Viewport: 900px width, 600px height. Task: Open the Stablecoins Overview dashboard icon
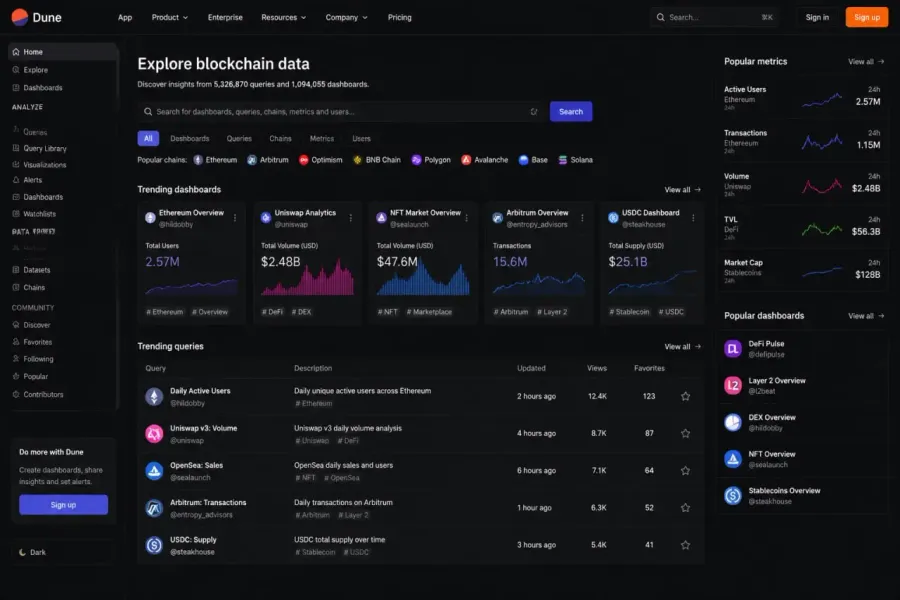733,495
